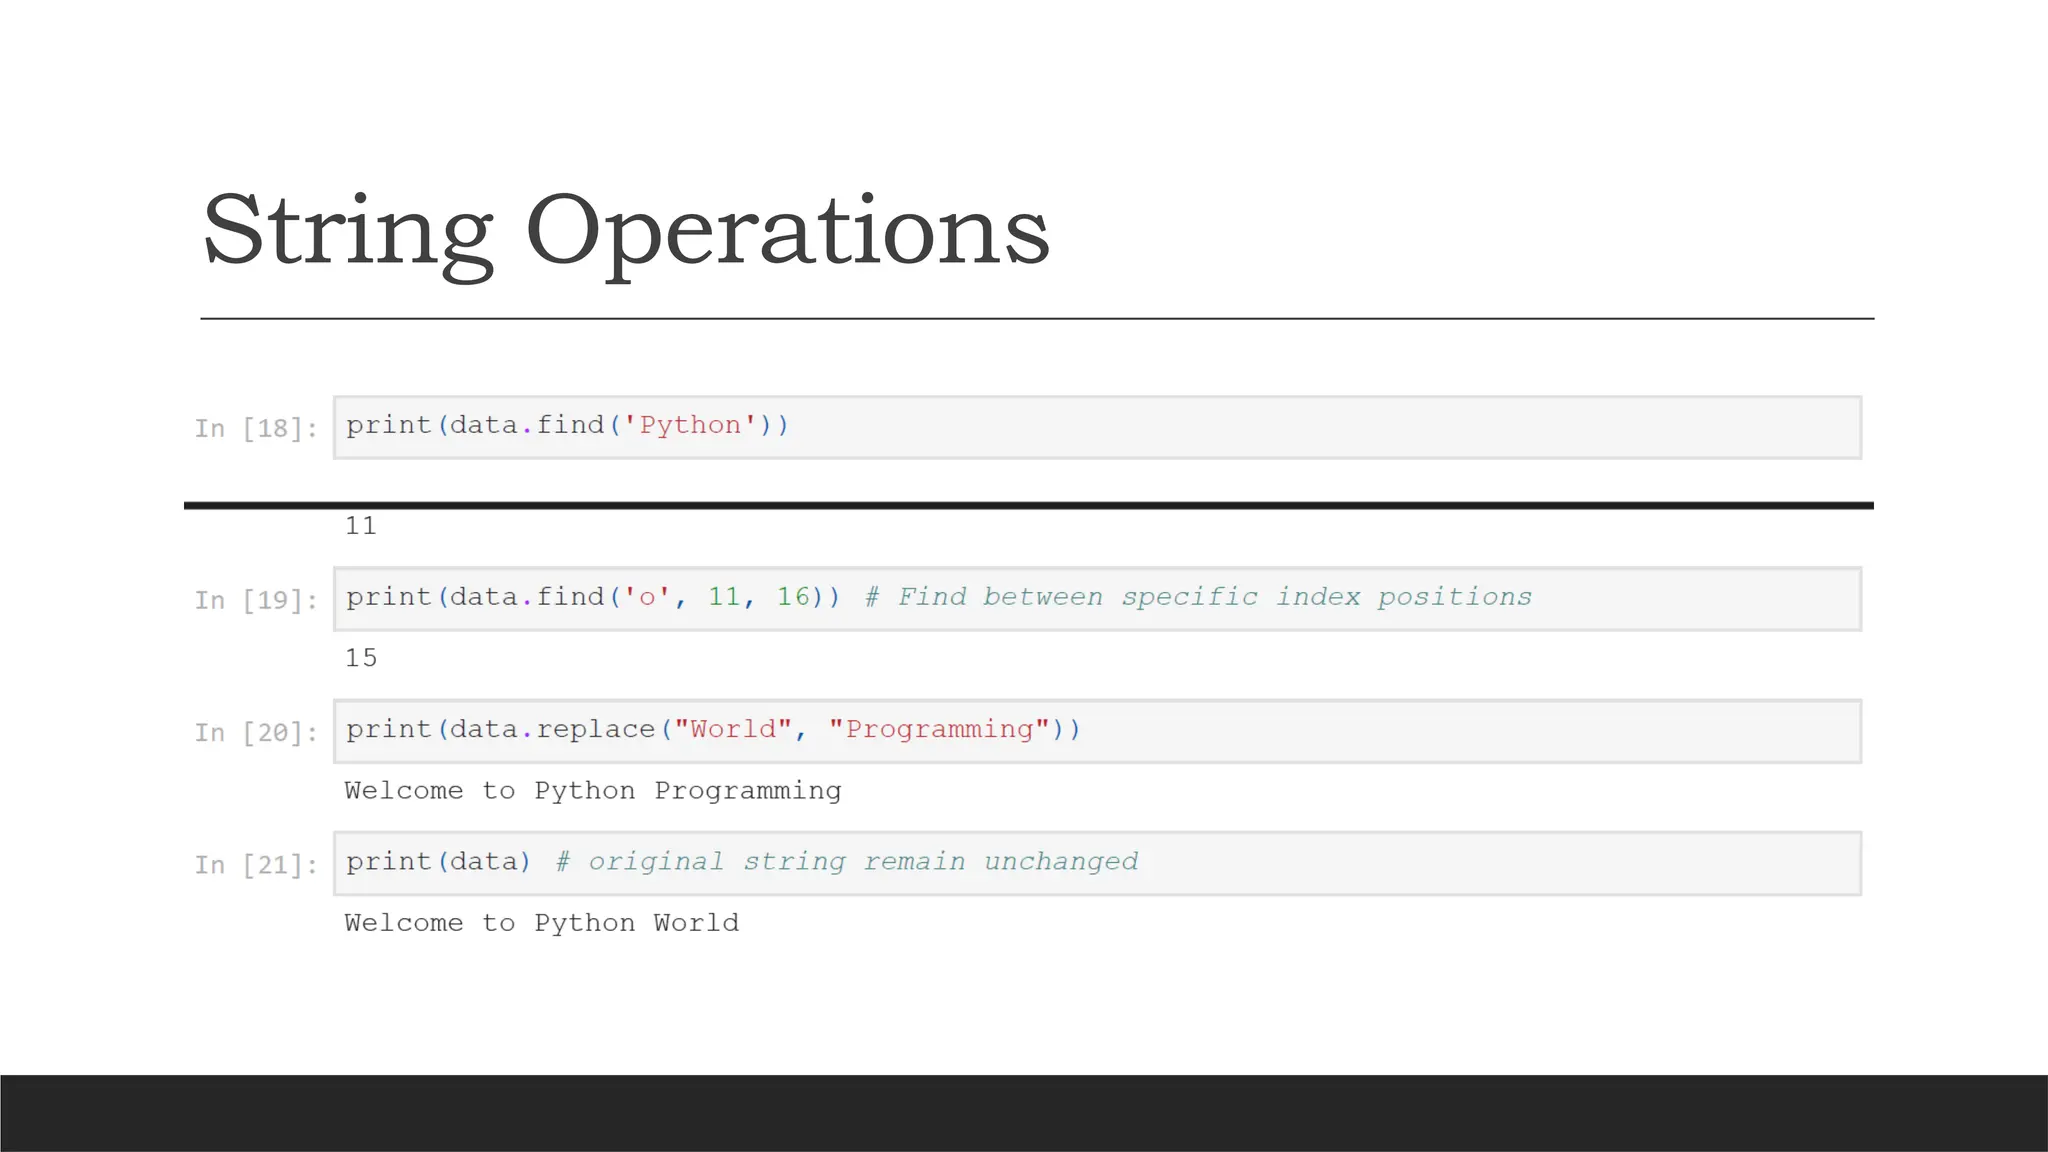Select the 'In [20]:' prompt label
The height and width of the screenshot is (1152, 2048).
(256, 733)
